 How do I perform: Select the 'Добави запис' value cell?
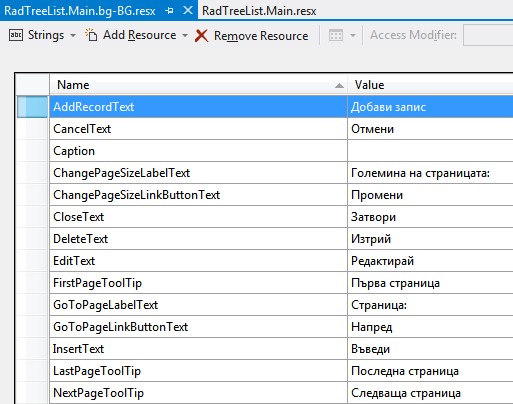click(x=430, y=107)
